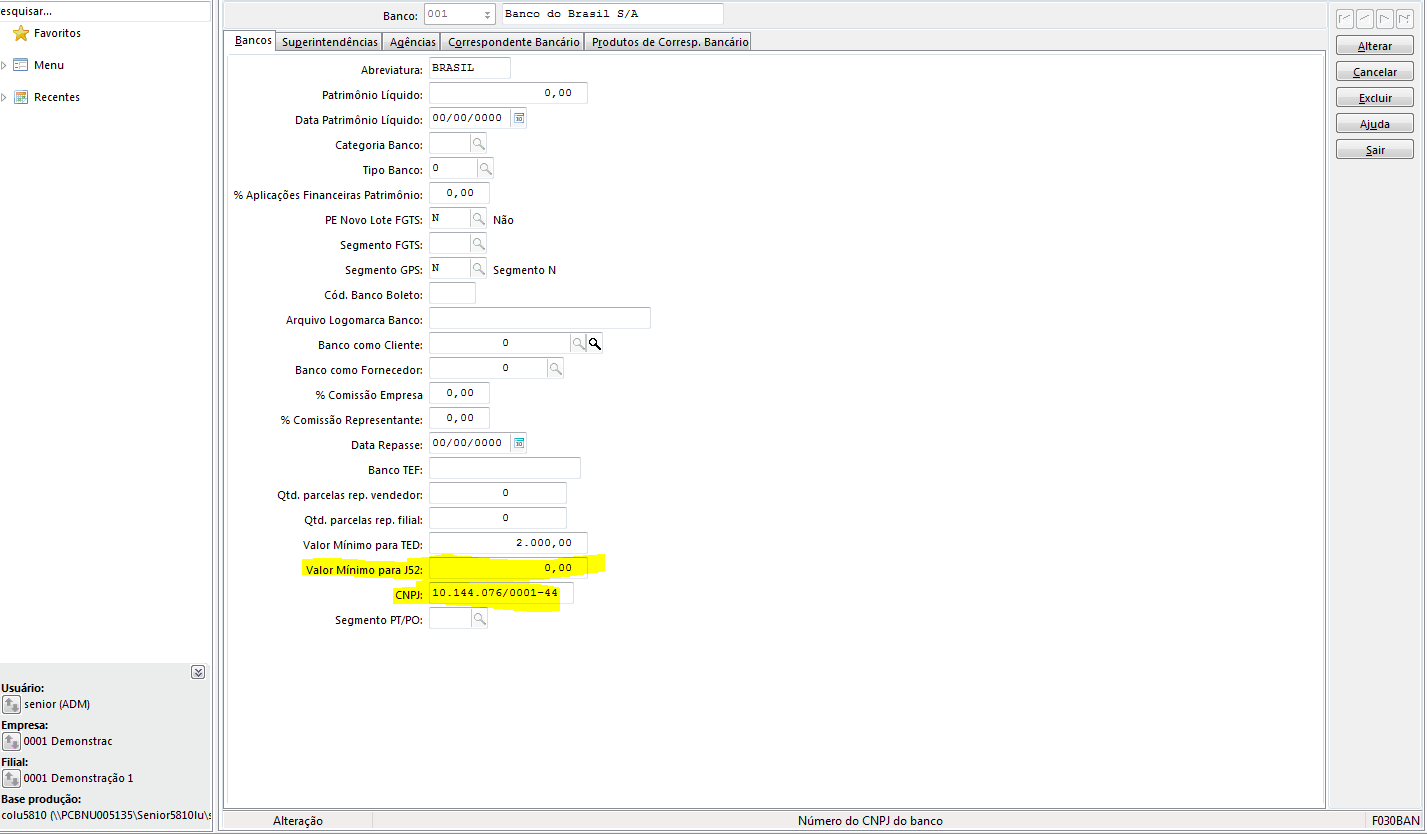This screenshot has height=835, width=1427.
Task: Switch to the Agências tab
Action: (x=412, y=42)
